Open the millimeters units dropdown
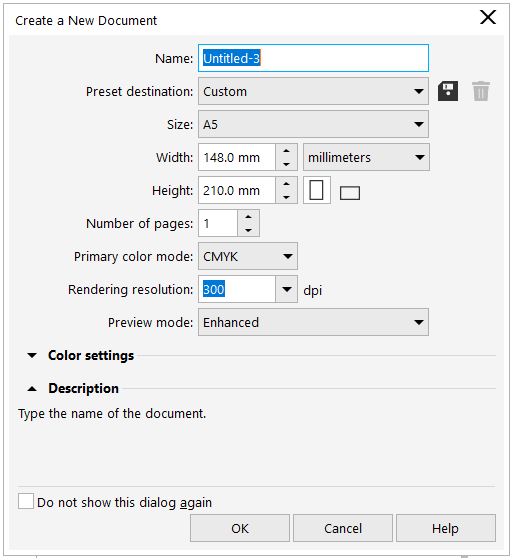The image size is (514, 558). click(366, 157)
